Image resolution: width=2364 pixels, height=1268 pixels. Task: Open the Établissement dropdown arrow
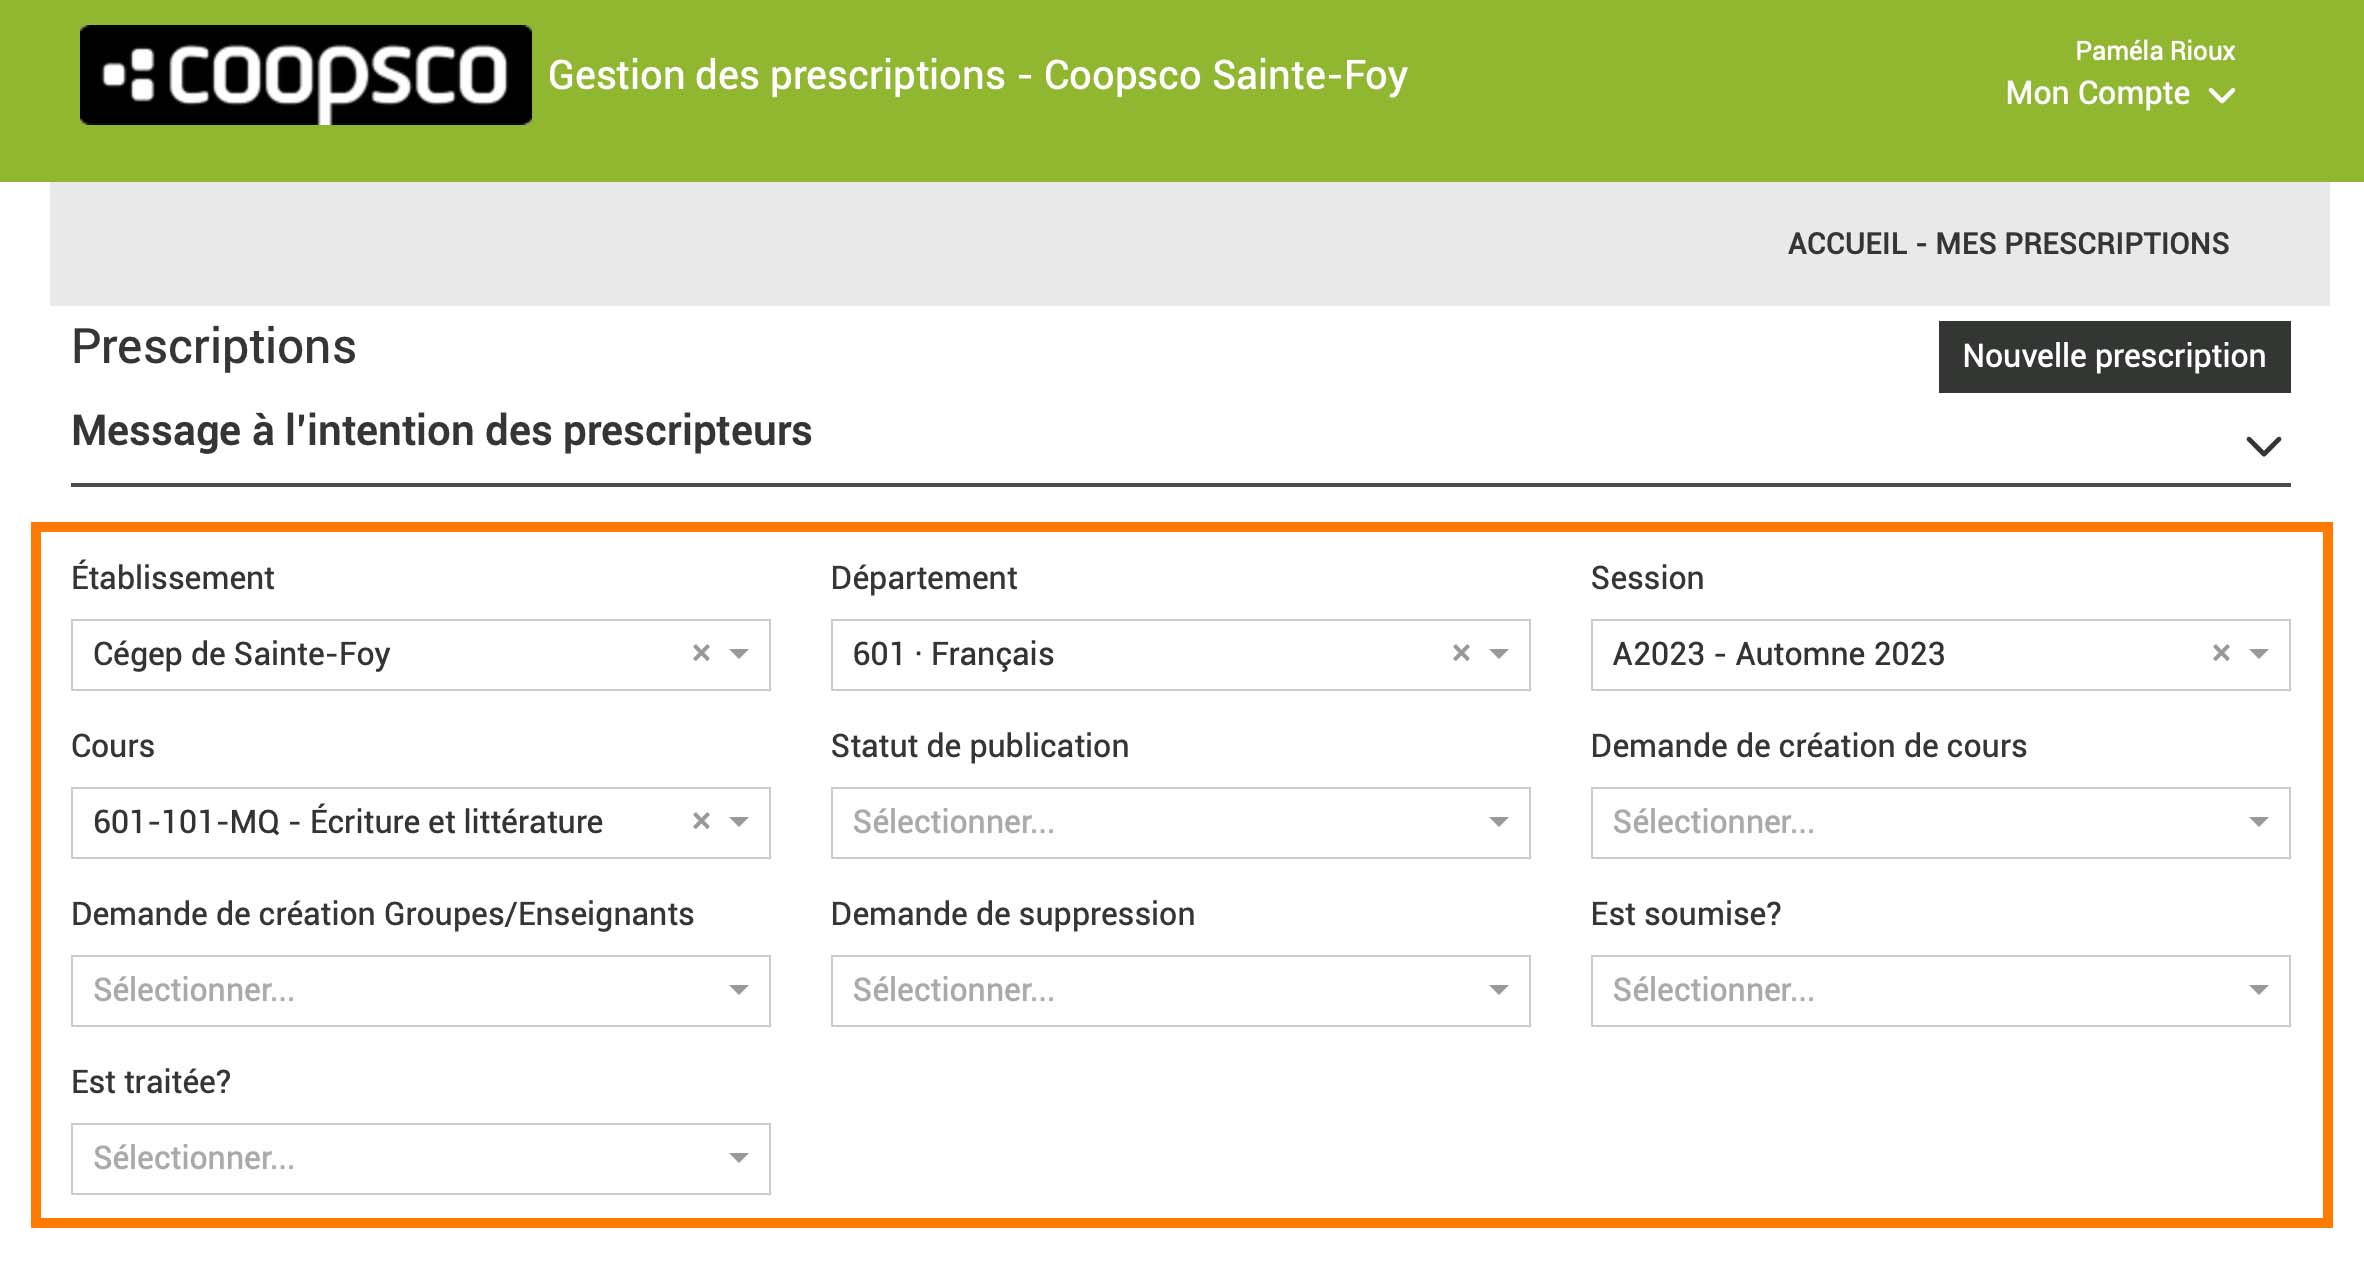coord(739,654)
